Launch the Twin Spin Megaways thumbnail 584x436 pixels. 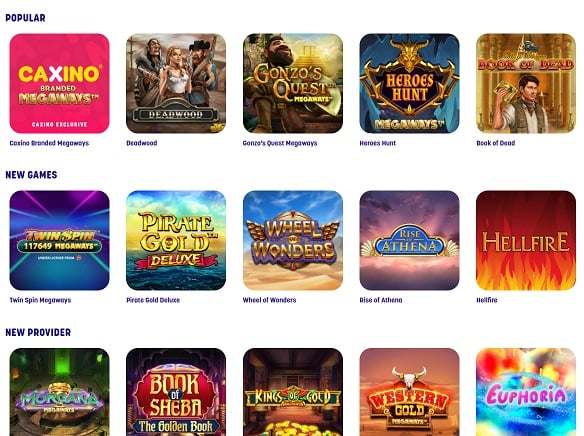click(59, 241)
